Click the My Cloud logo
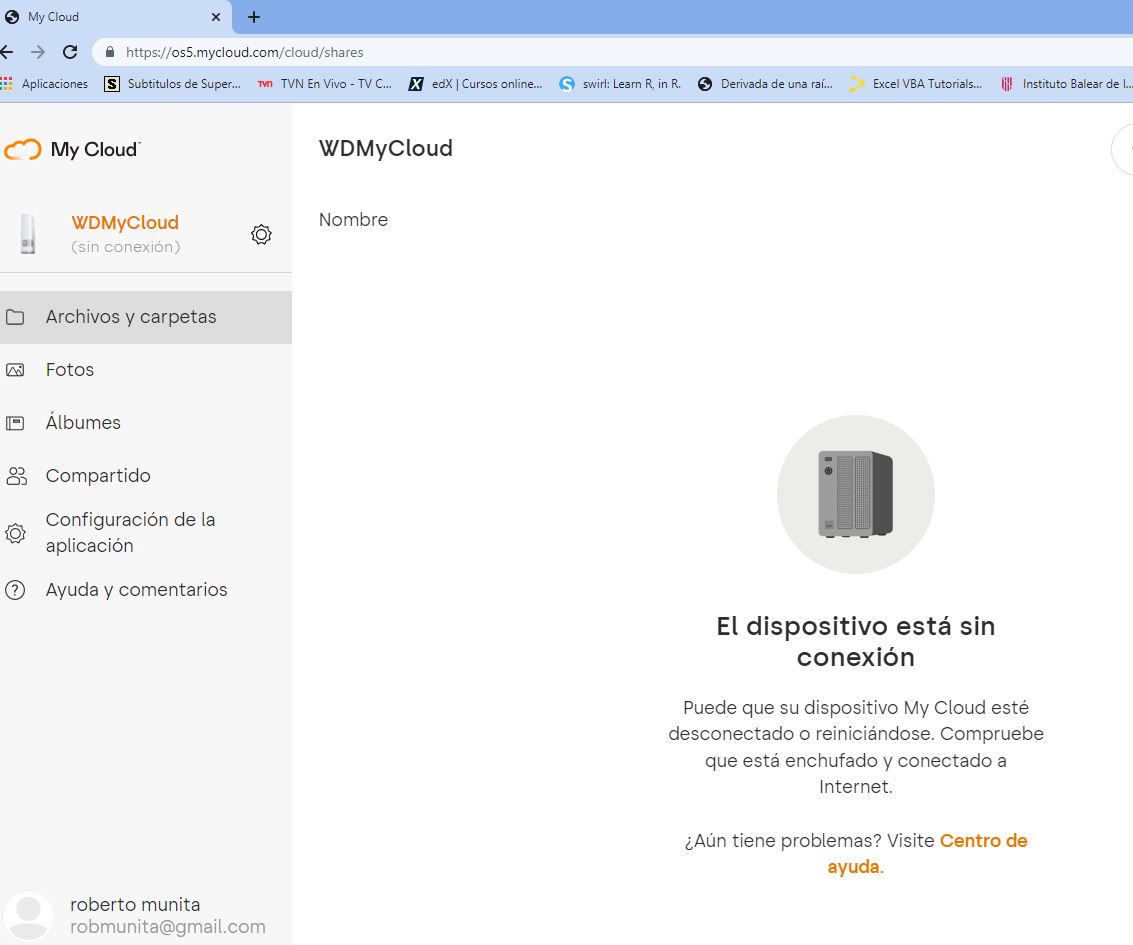The image size is (1133, 945). click(72, 150)
